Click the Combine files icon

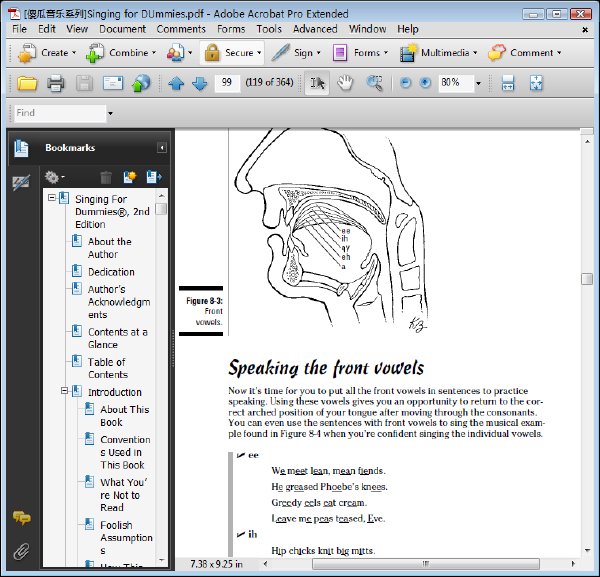coord(95,53)
